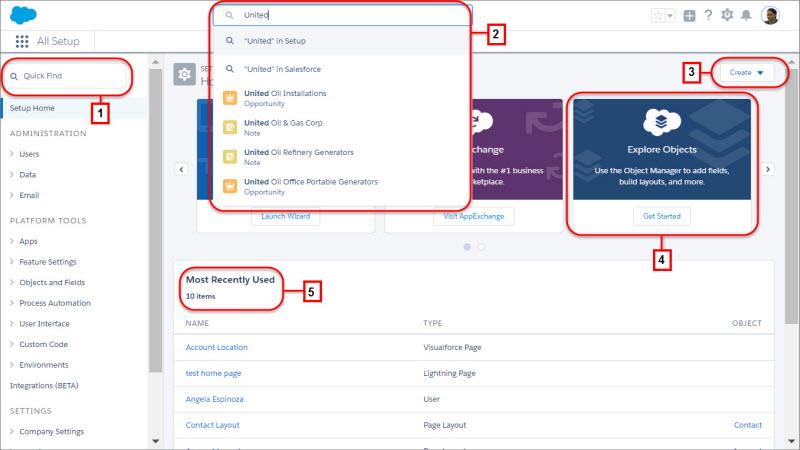Click the NAME column header
This screenshot has width=800, height=450.
pyautogui.click(x=197, y=323)
